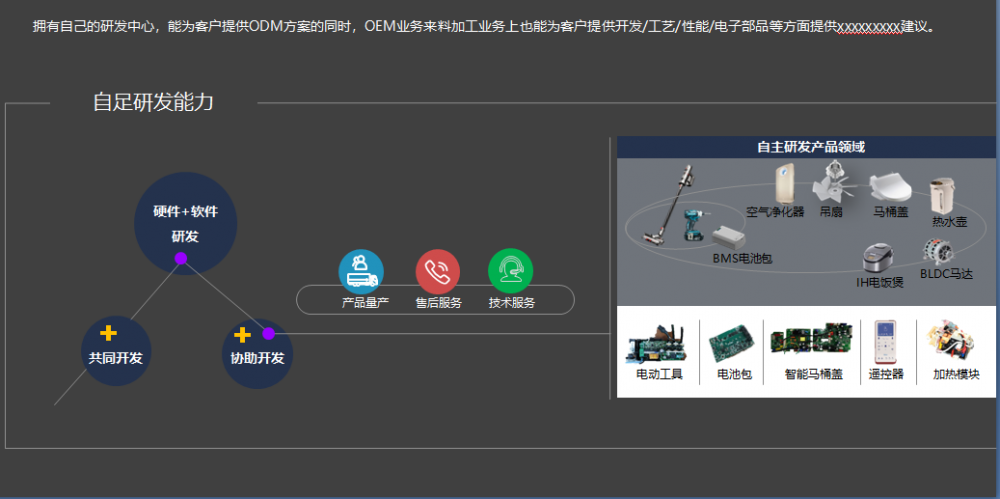Click the 吊扇 ceiling fan image
Screen dimensions: 1000x499
pyautogui.click(x=831, y=185)
